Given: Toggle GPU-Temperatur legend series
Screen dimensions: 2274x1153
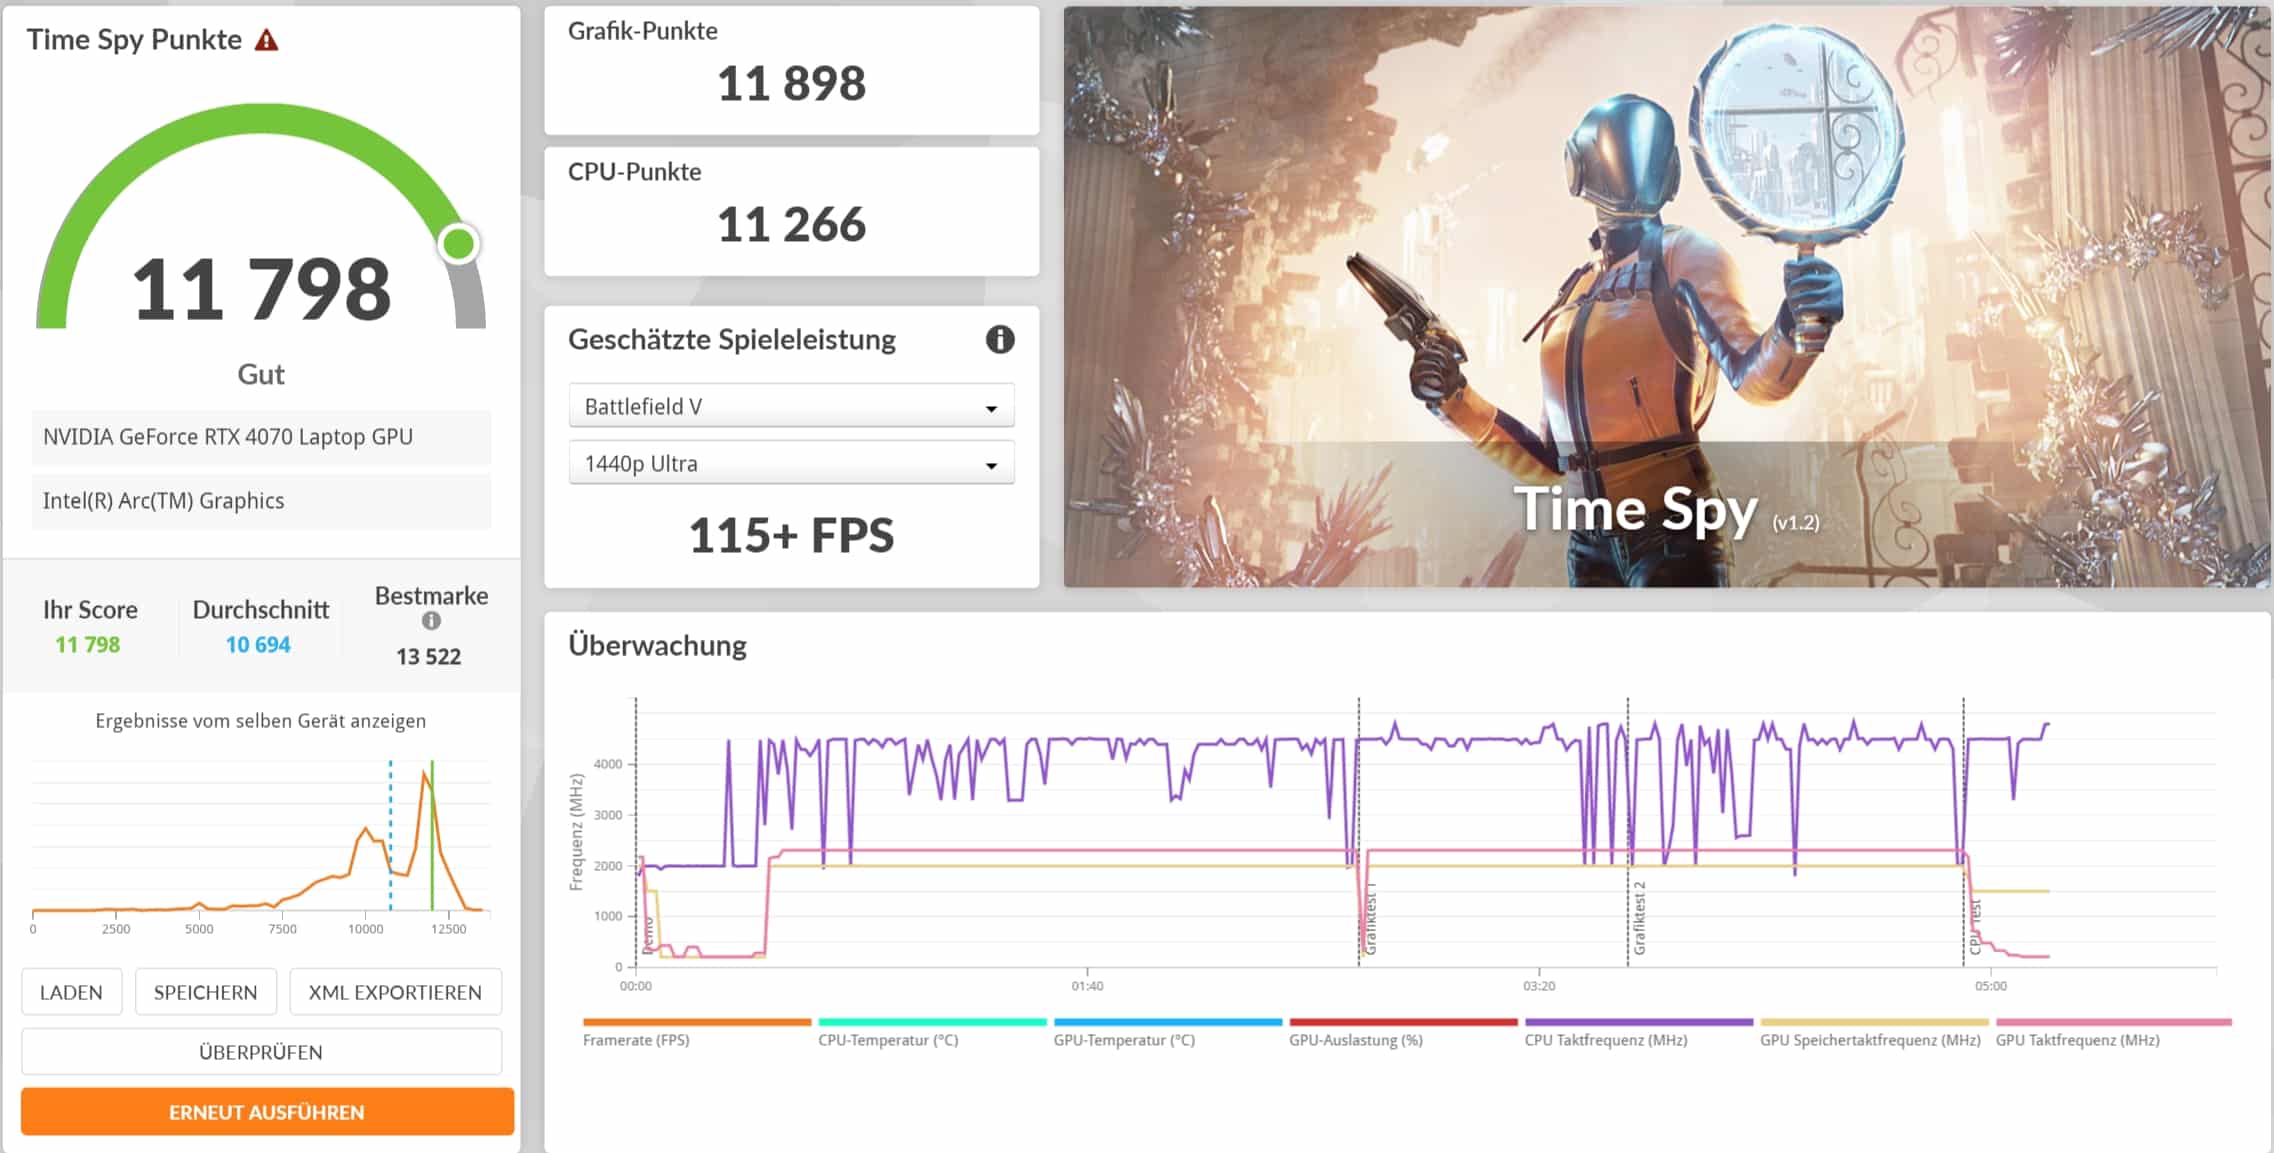Looking at the screenshot, I should point(1124,1040).
